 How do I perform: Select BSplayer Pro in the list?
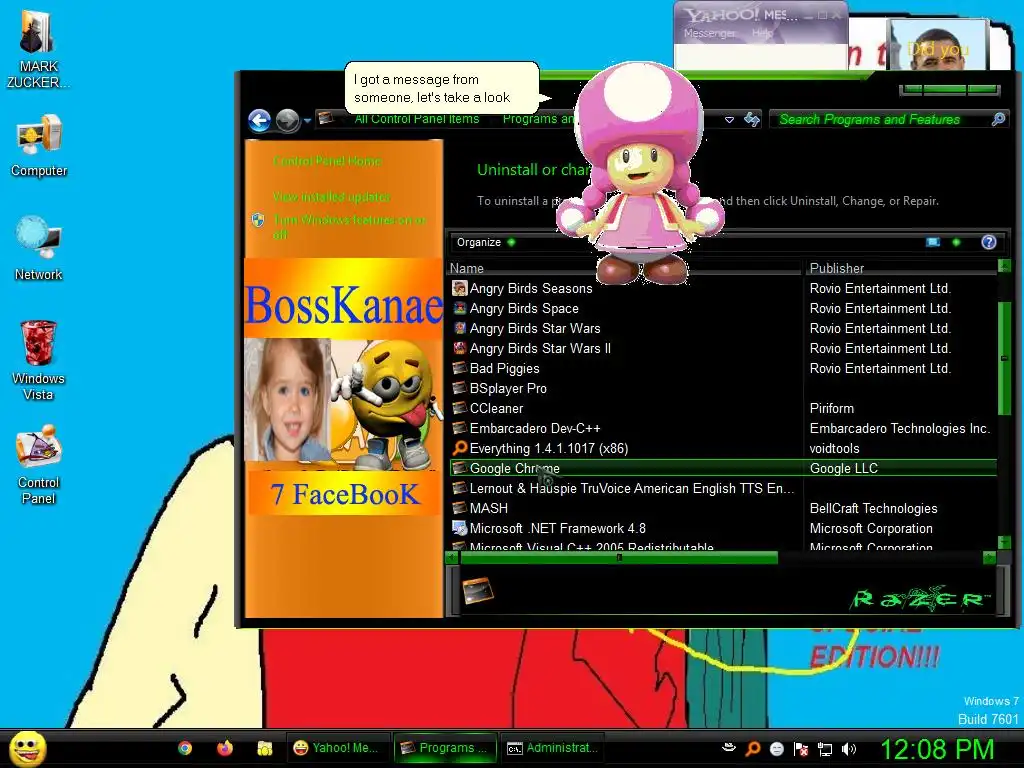(x=723, y=388)
